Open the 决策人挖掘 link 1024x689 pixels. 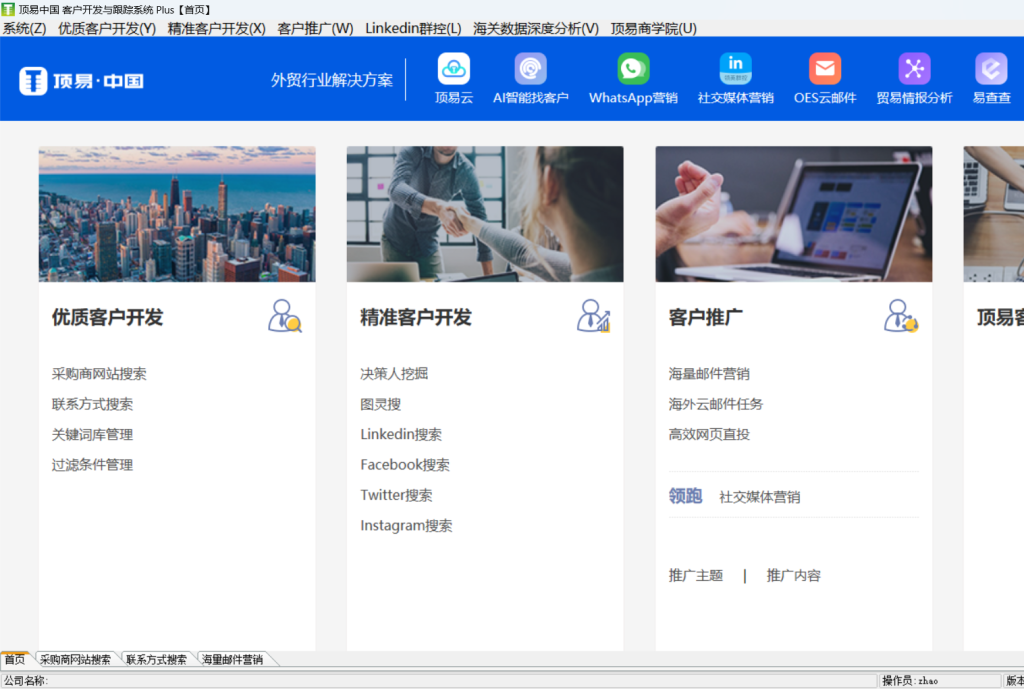tap(394, 374)
